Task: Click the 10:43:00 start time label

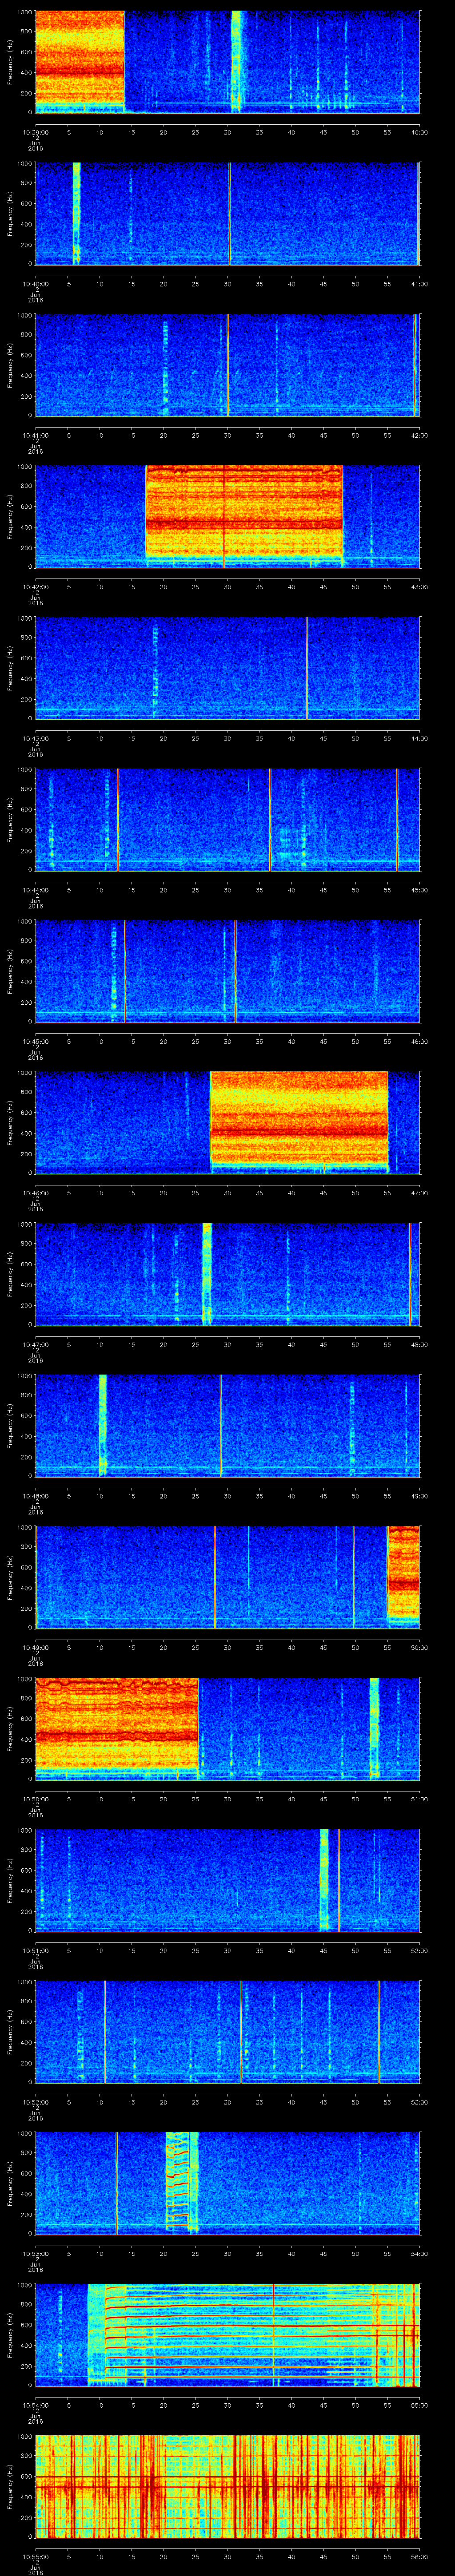Action: pos(36,739)
